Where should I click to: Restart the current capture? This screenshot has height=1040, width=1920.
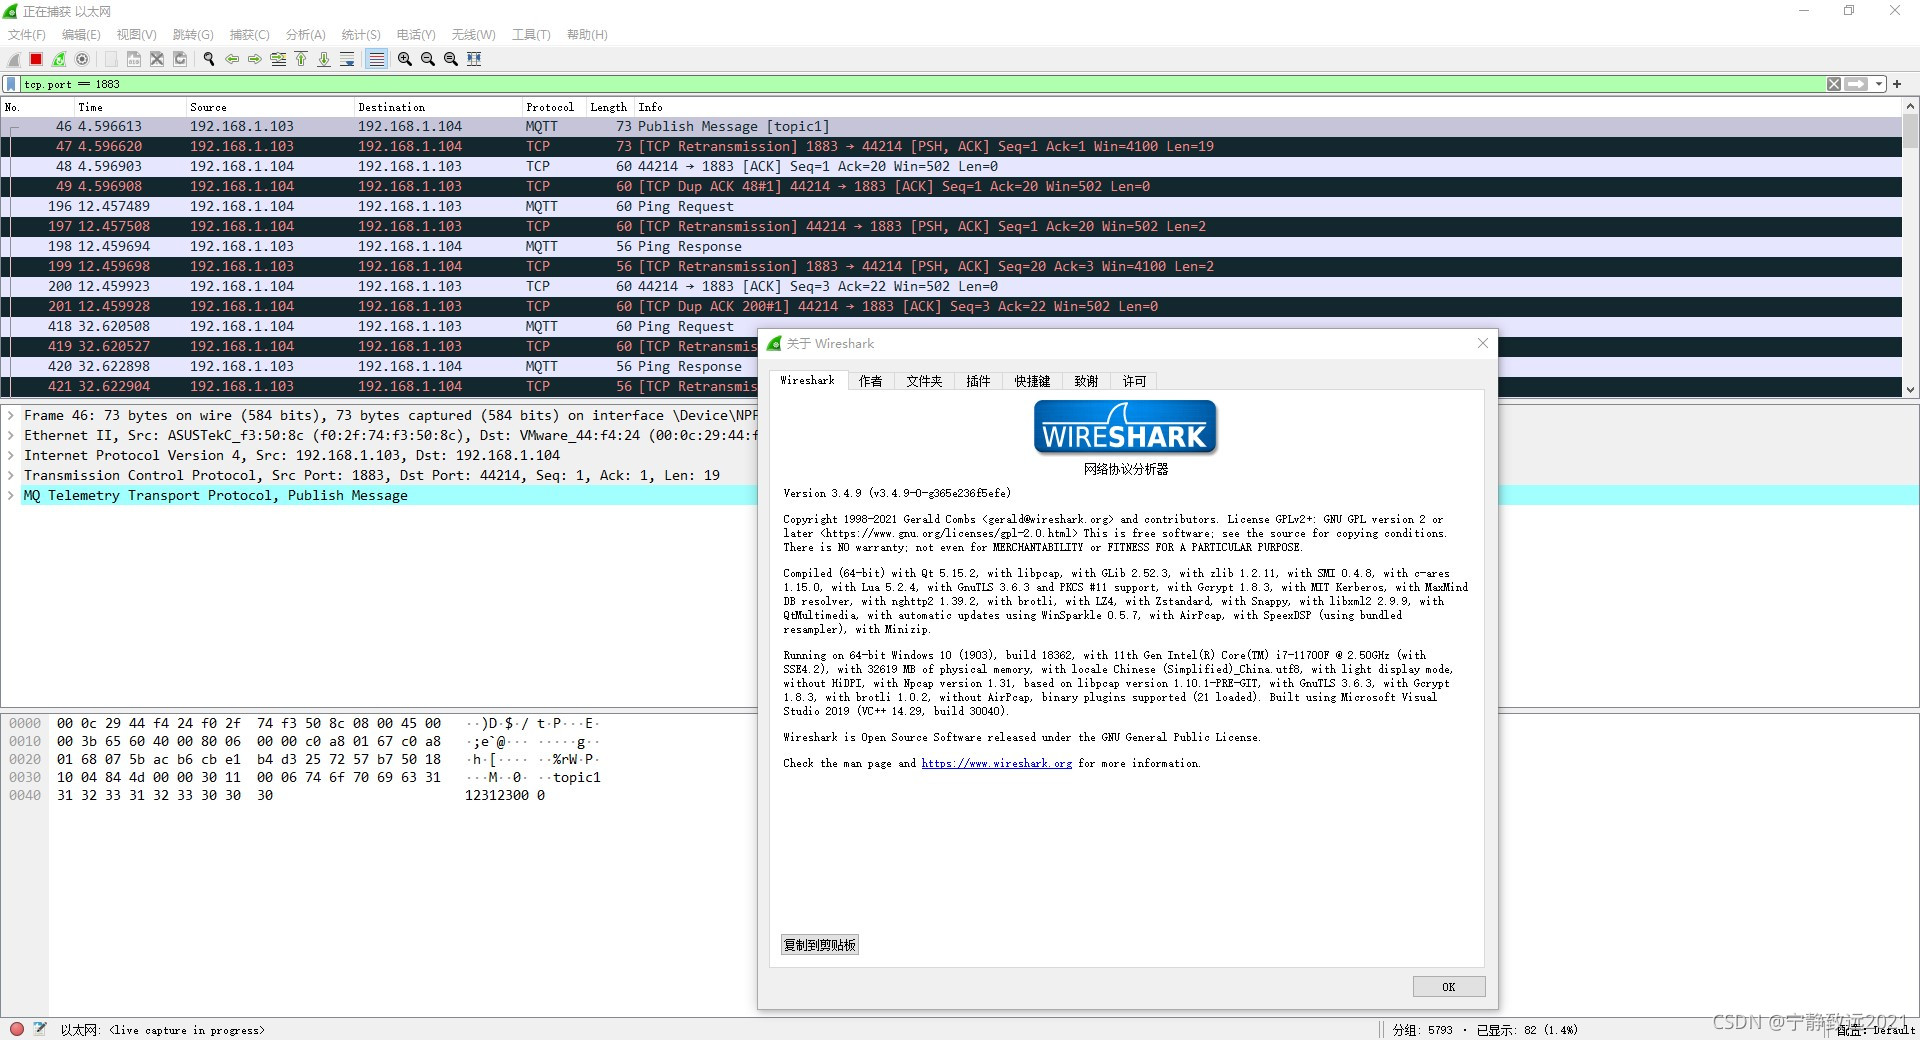[x=60, y=59]
